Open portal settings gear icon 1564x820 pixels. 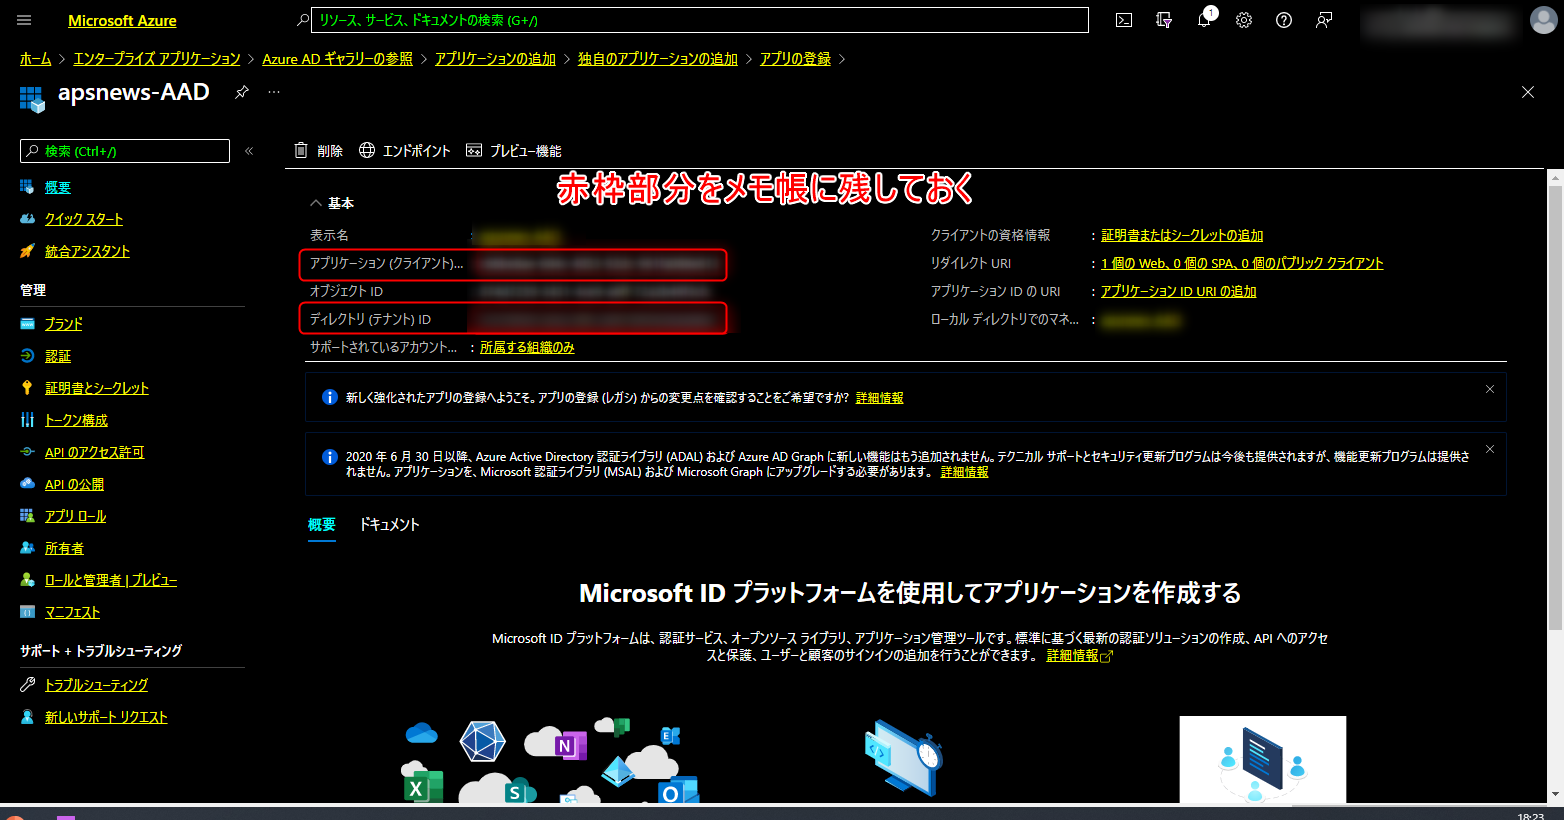pyautogui.click(x=1244, y=20)
